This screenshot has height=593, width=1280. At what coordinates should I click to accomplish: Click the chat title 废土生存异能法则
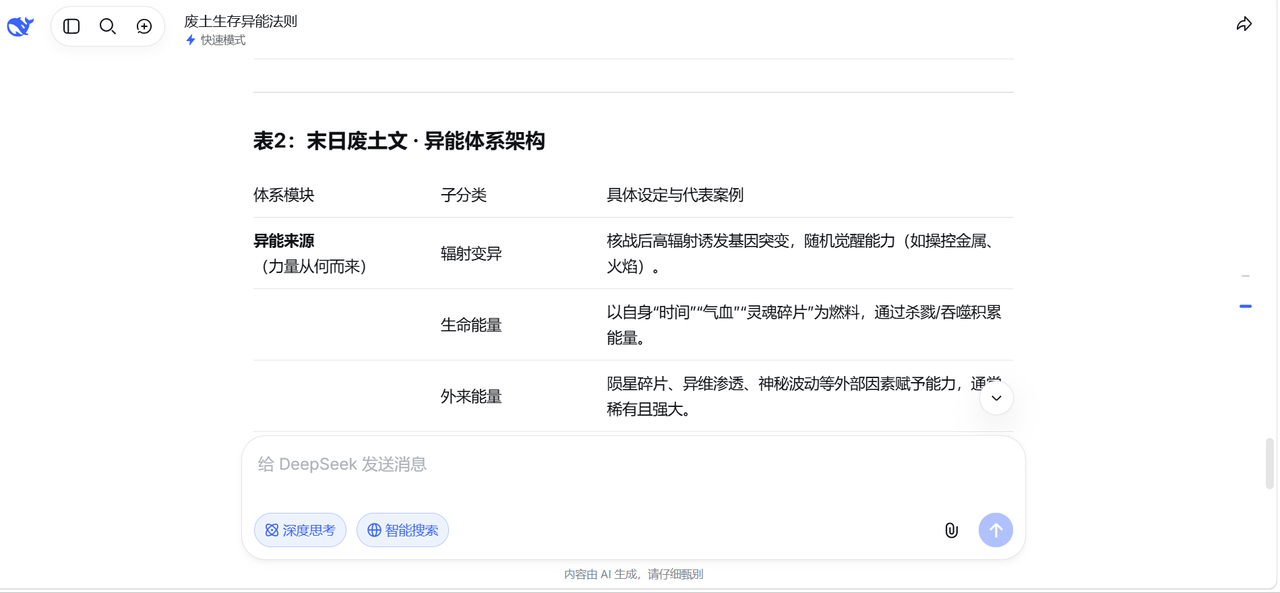coord(241,21)
